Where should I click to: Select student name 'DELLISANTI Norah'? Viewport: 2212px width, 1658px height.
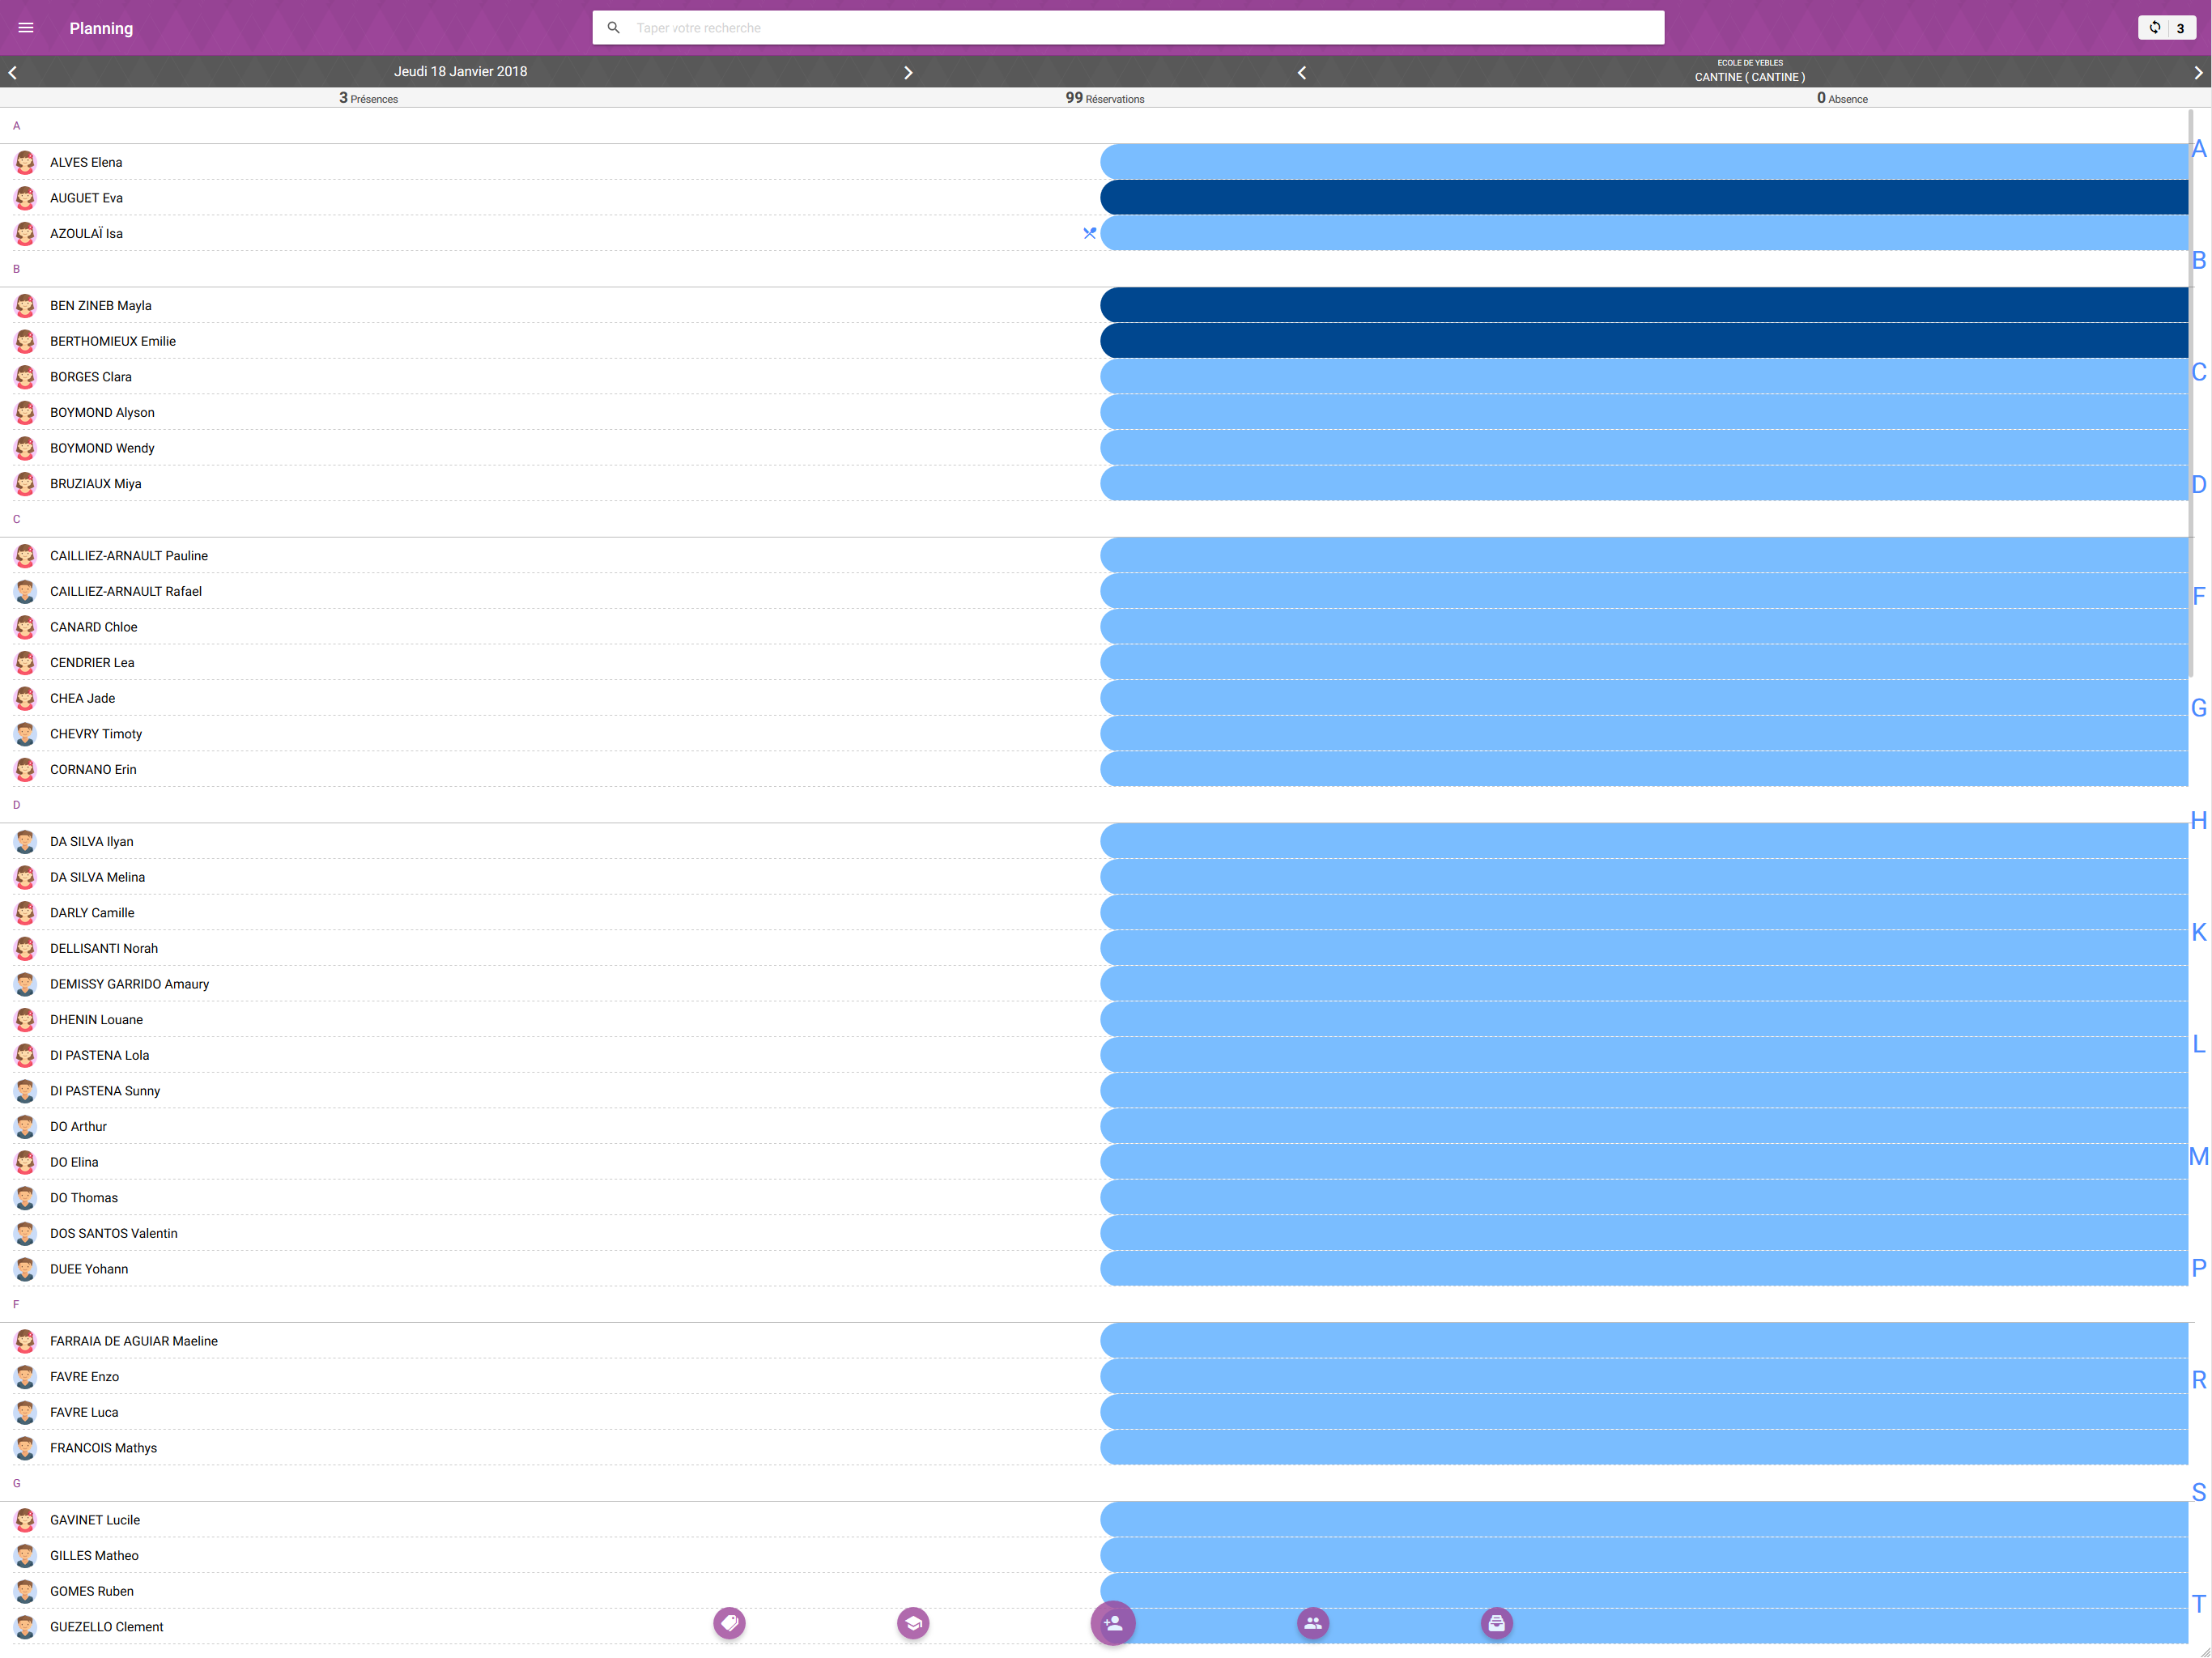click(104, 949)
